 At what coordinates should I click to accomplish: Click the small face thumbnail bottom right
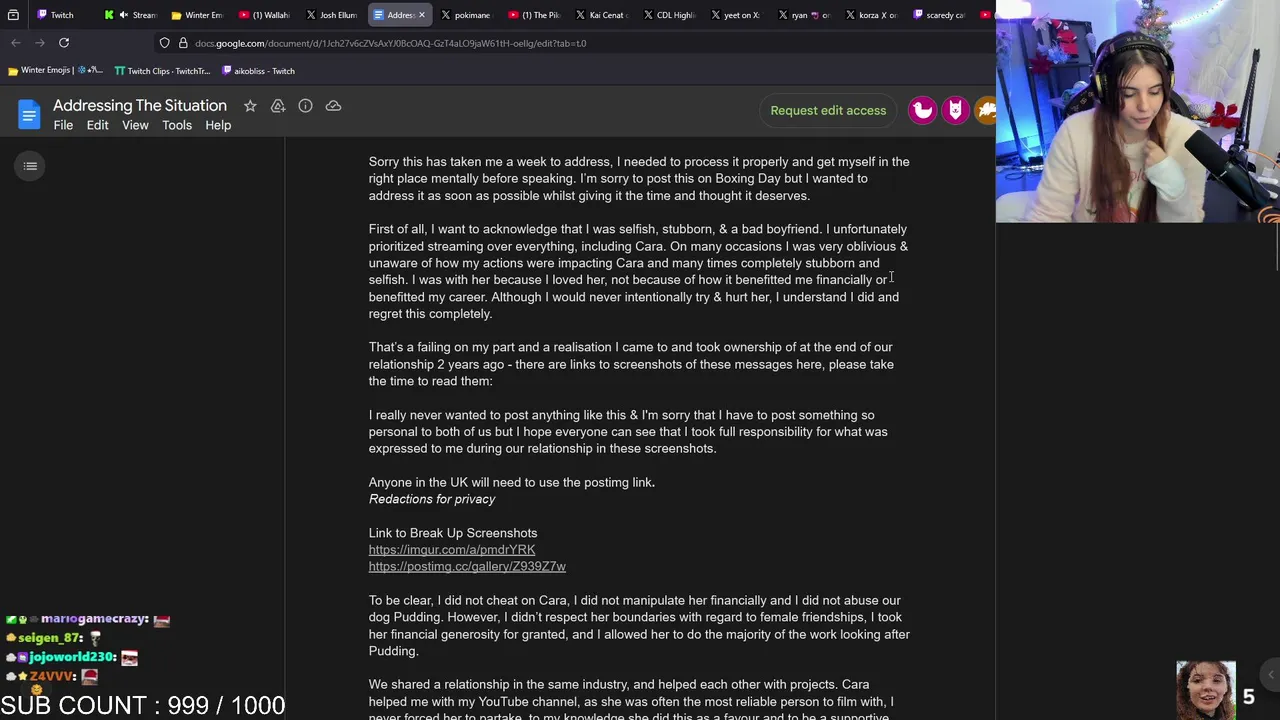pyautogui.click(x=1205, y=690)
